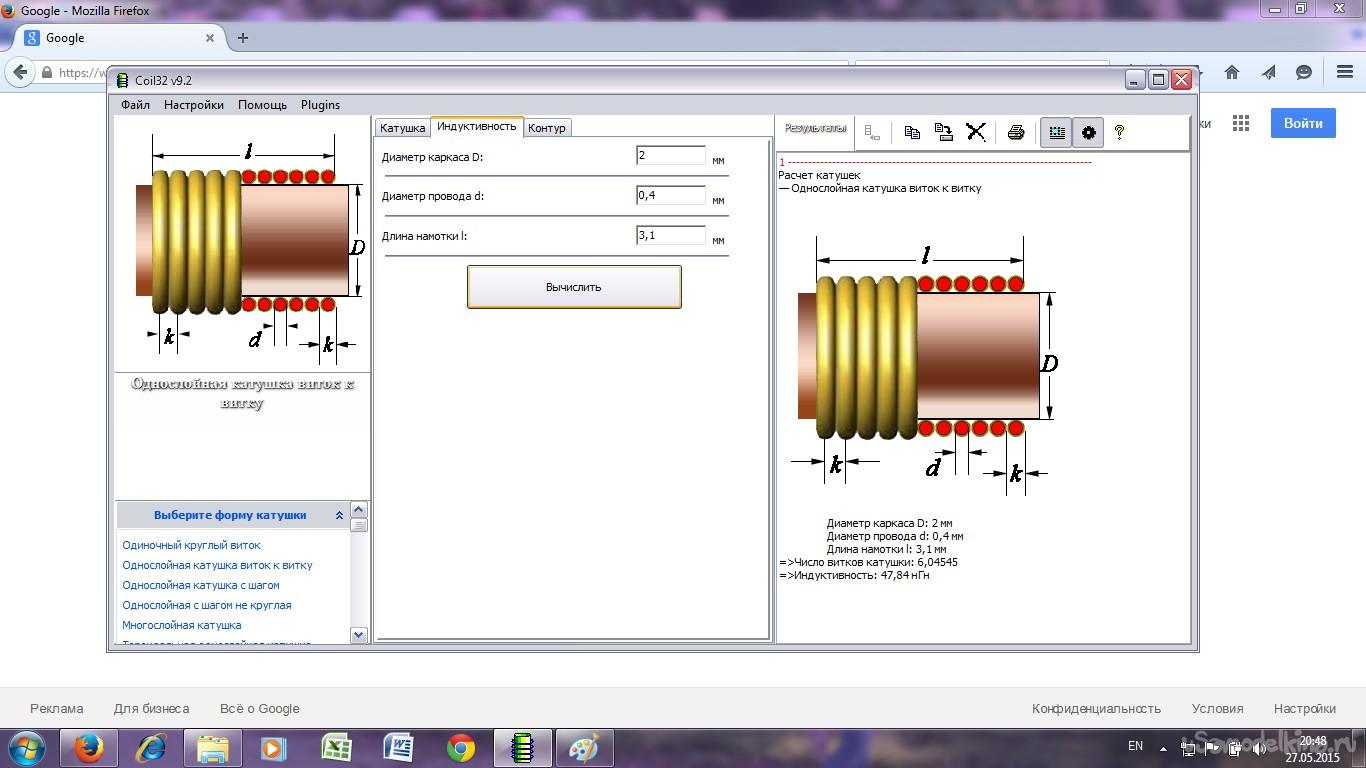Click the coil list scrollbar down arrow

pyautogui.click(x=359, y=635)
